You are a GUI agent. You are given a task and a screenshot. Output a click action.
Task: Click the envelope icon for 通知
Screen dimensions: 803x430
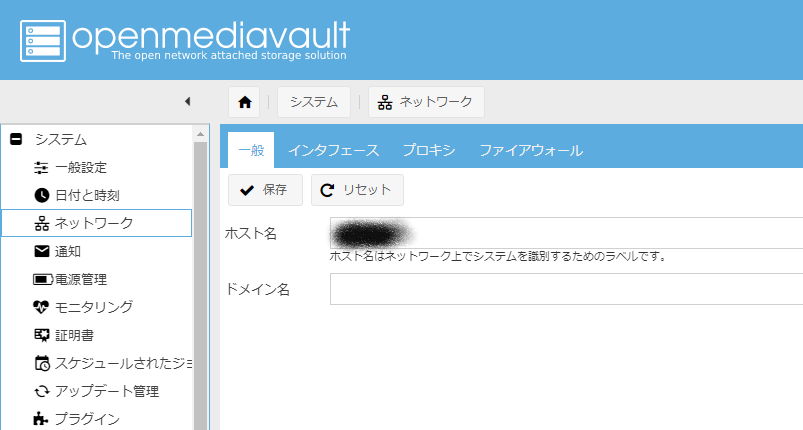[x=41, y=251]
